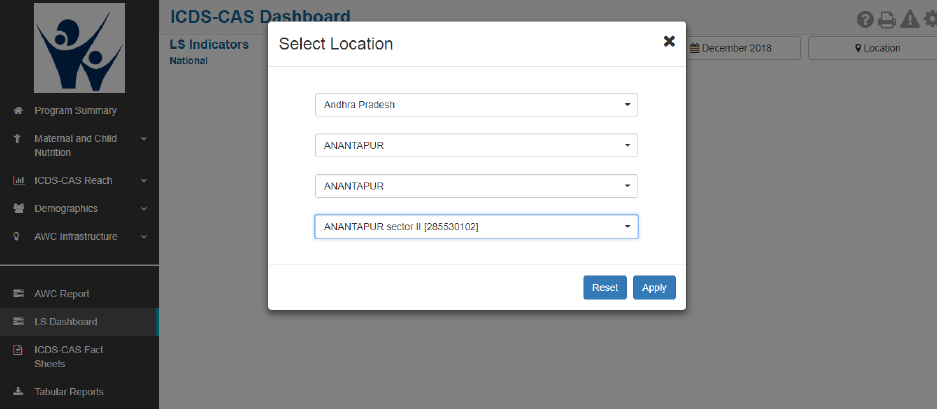Click the warning triangle icon

pos(908,19)
